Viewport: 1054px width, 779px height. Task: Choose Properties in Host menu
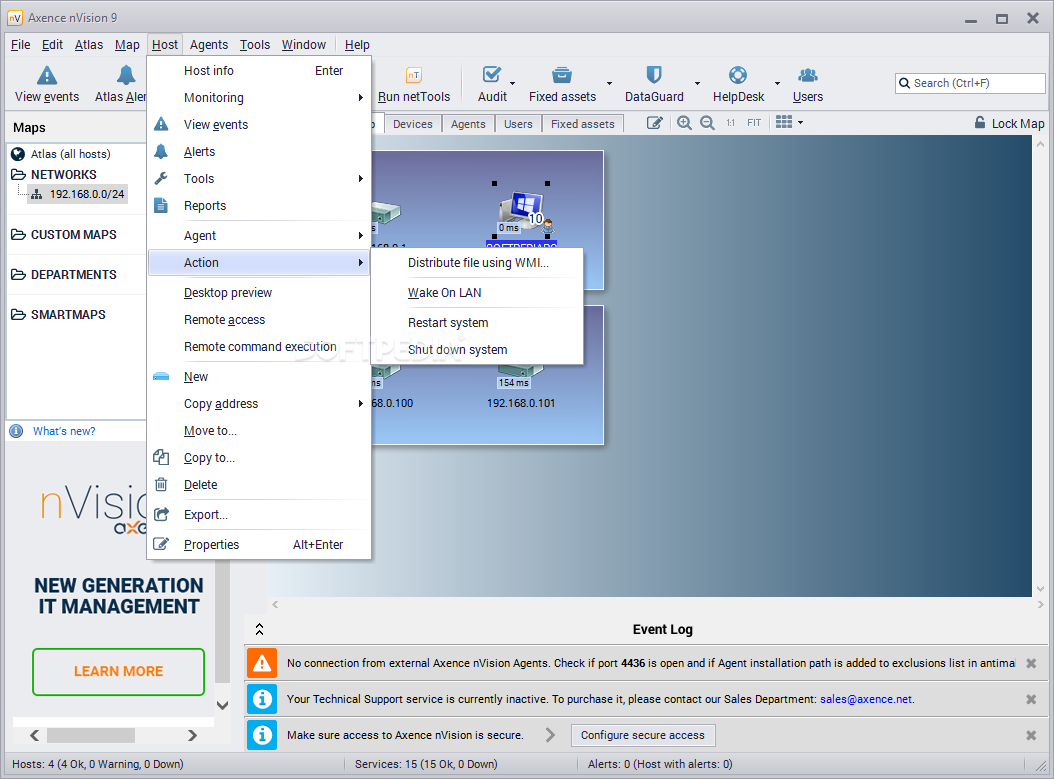[259, 544]
